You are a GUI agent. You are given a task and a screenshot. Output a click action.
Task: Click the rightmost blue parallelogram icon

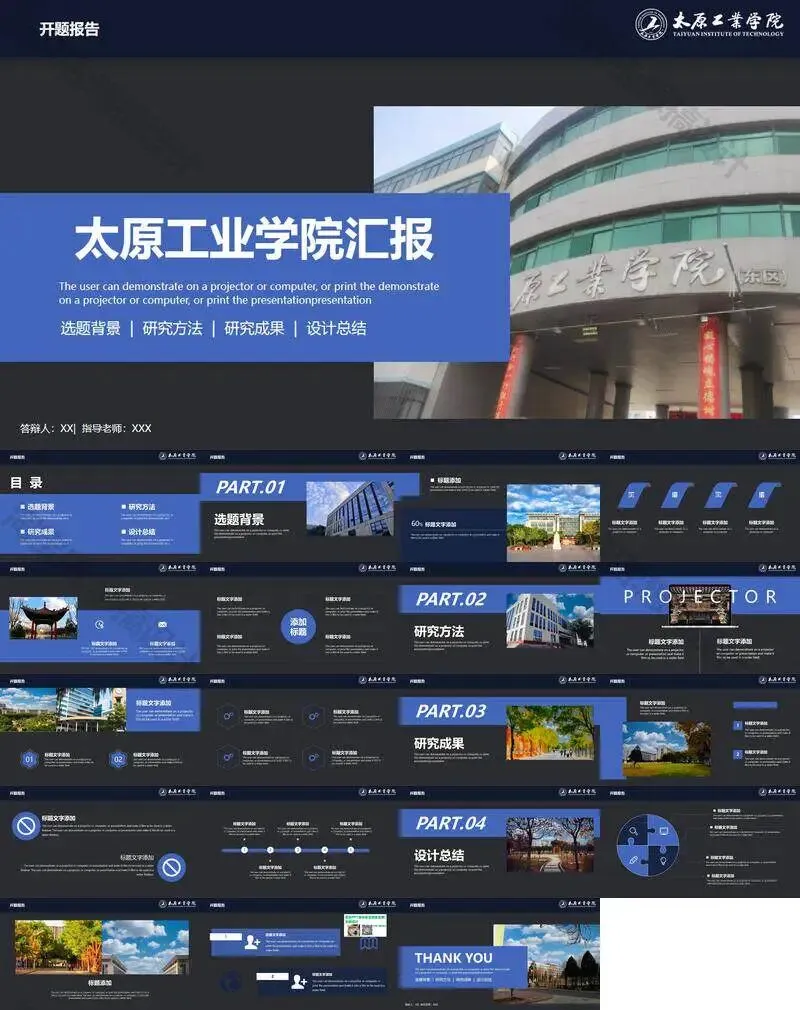[765, 495]
